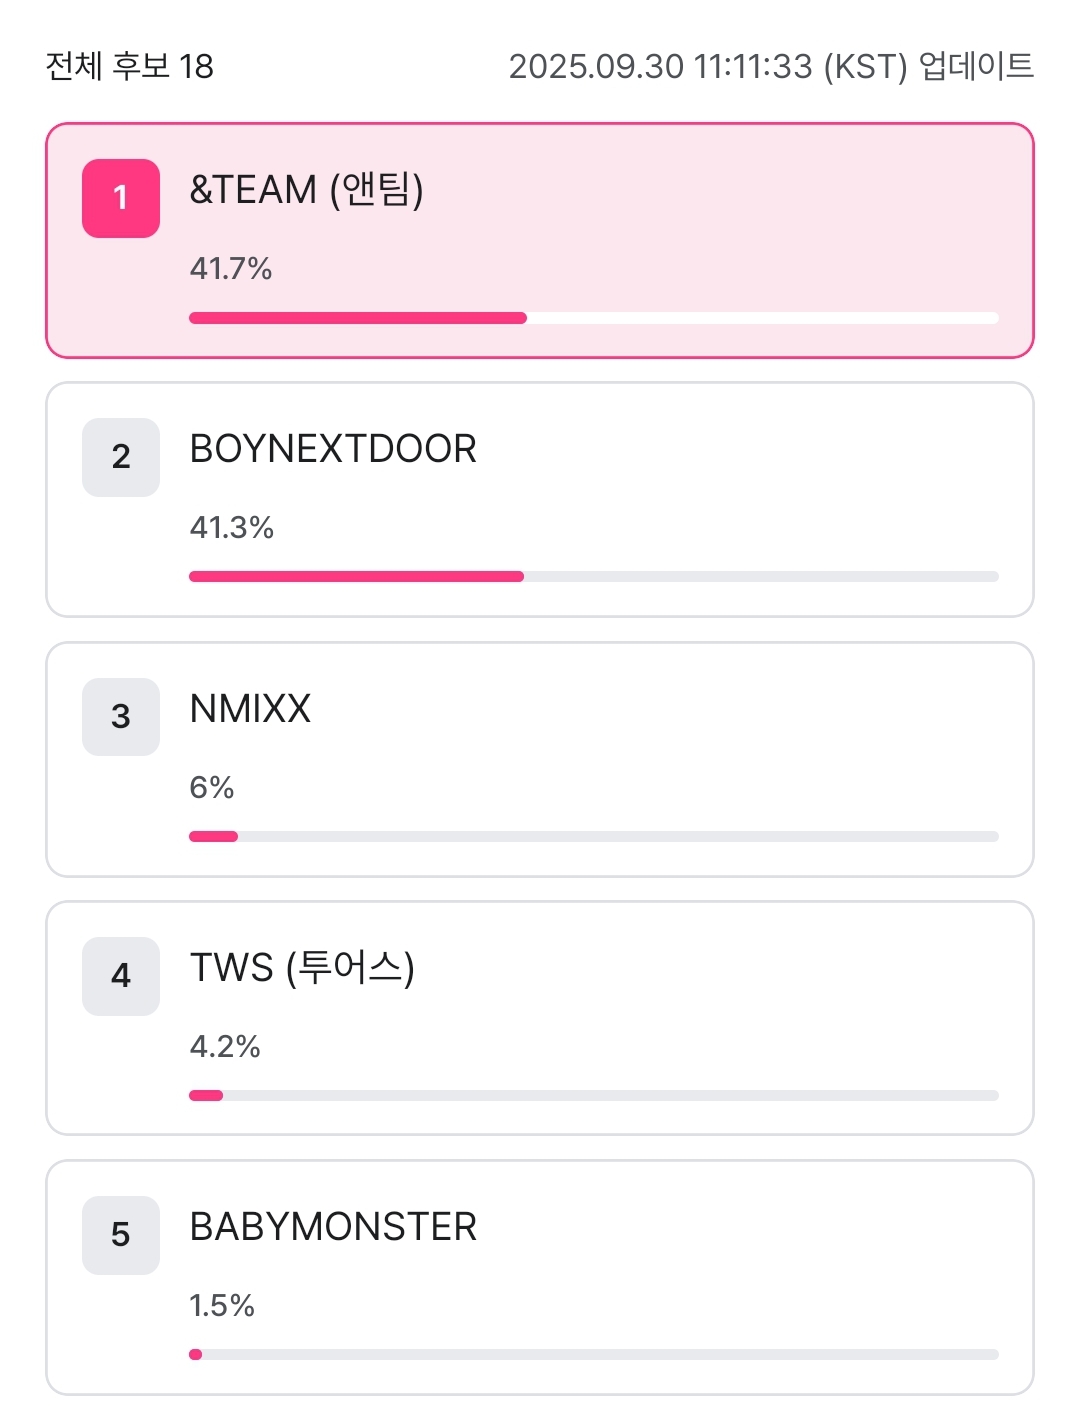Open the &TEAM (앤팀) candidate name
This screenshot has width=1079, height=1409.
pyautogui.click(x=306, y=189)
